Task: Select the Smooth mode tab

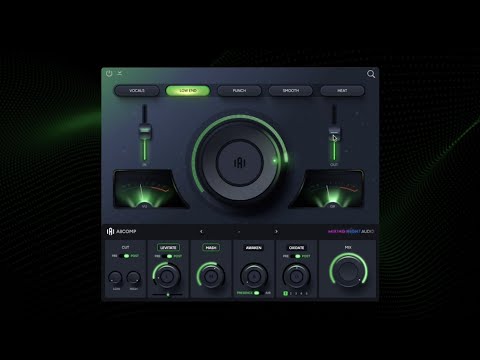Action: pyautogui.click(x=291, y=91)
